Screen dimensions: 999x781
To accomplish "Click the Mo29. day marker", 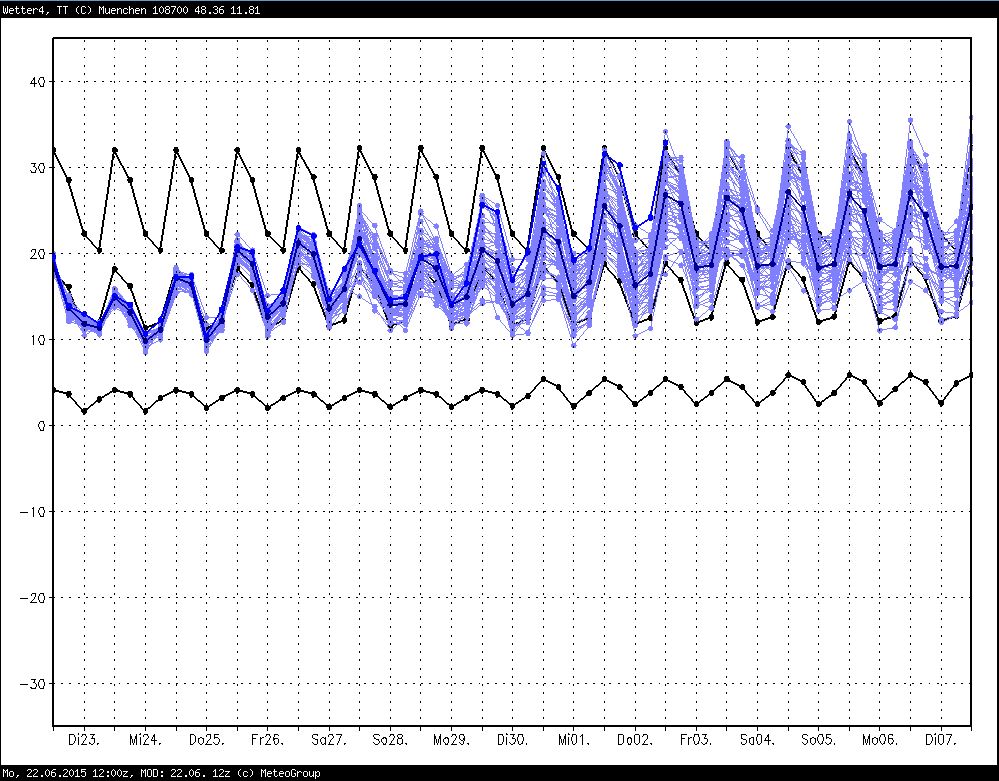I will [450, 740].
